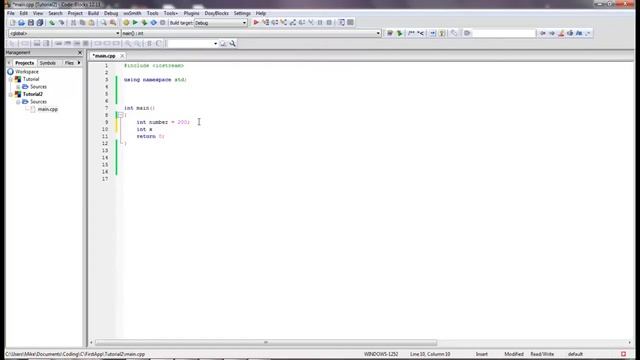
Task: Click the Find icon
Action: point(104,23)
